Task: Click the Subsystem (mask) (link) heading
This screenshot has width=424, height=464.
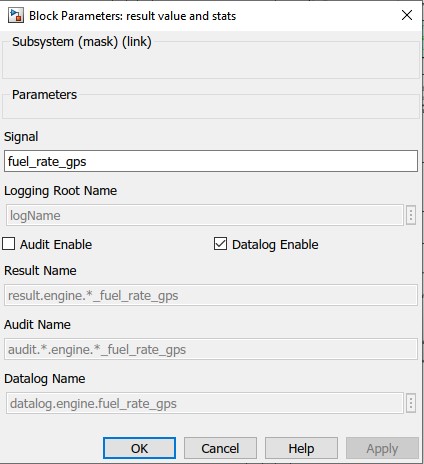Action: tap(82, 42)
